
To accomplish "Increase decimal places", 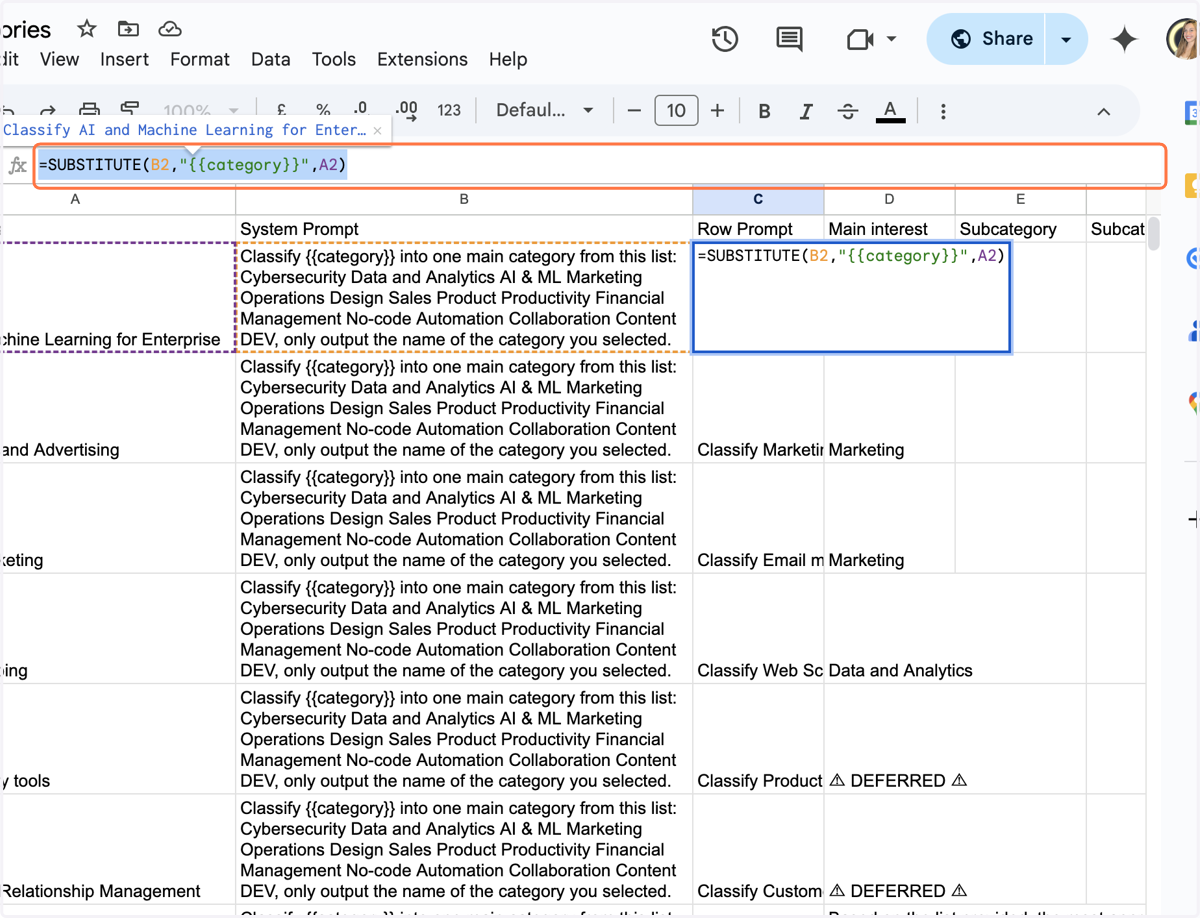I will pyautogui.click(x=406, y=110).
